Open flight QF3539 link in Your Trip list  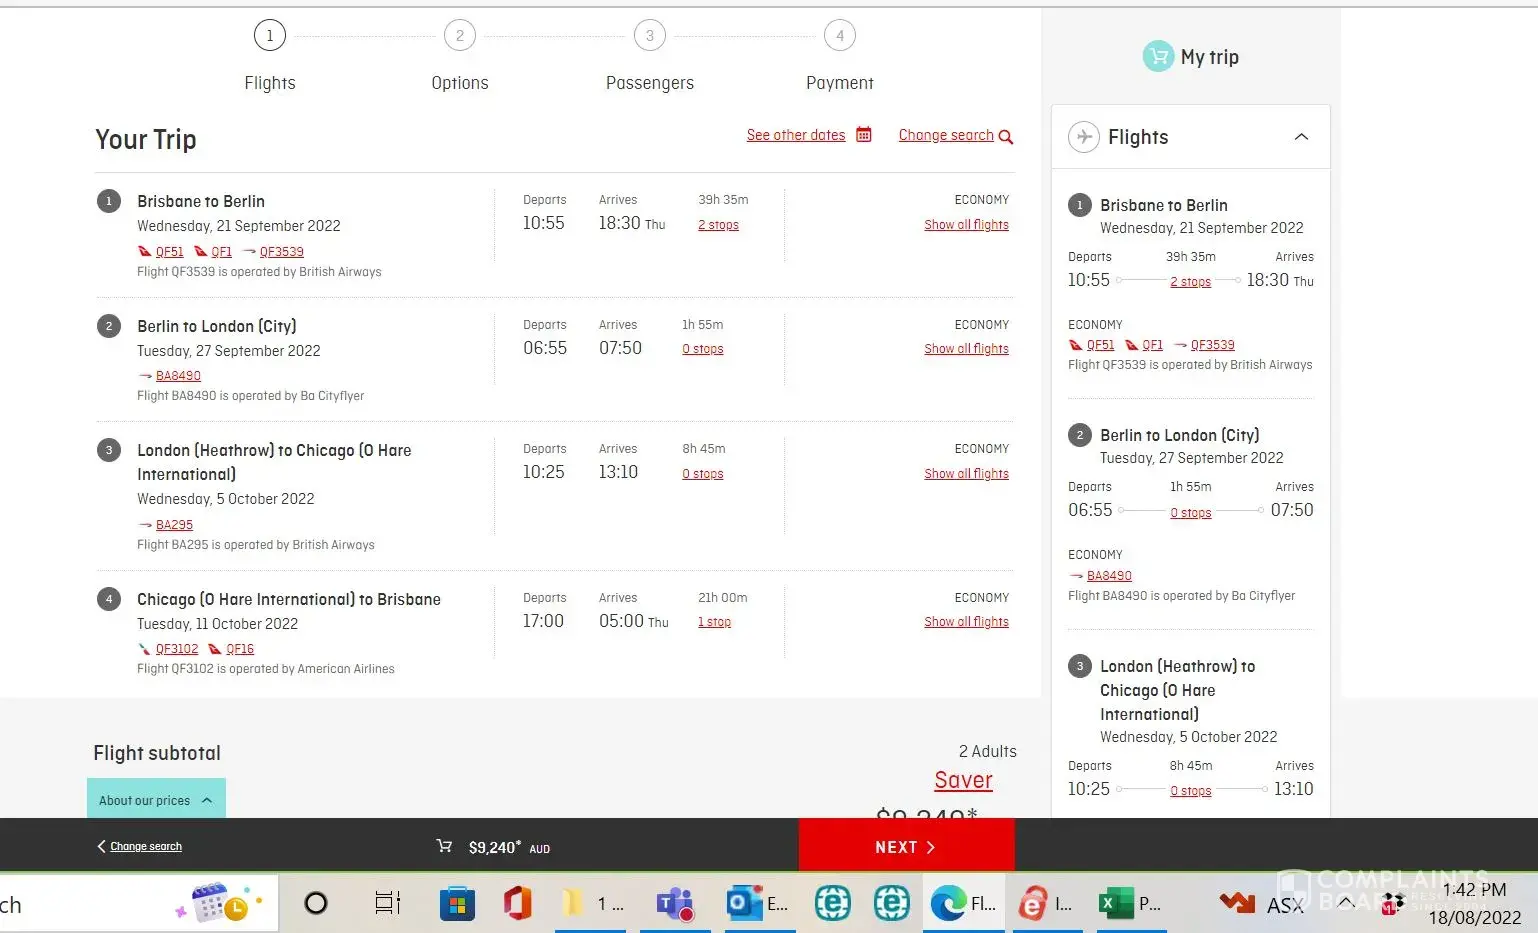pyautogui.click(x=282, y=252)
